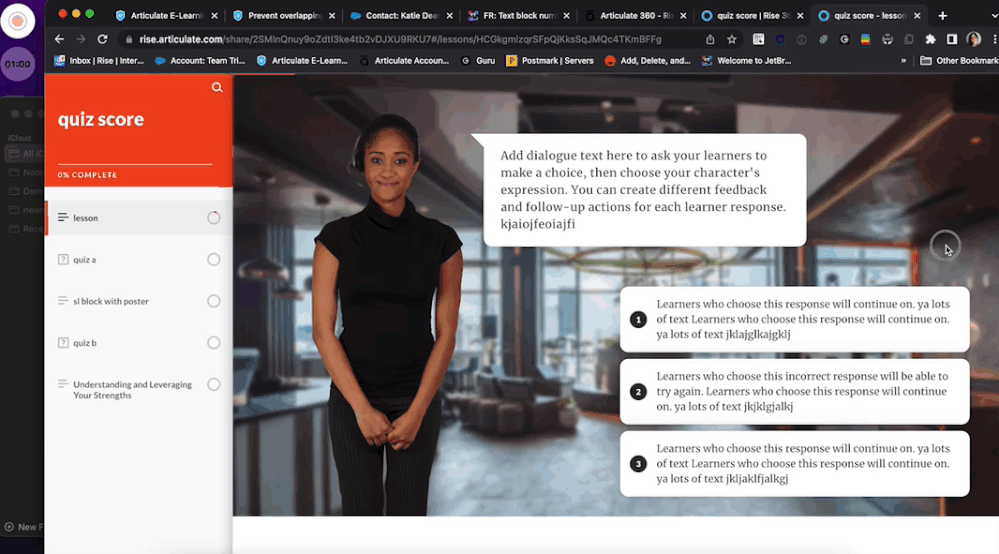Viewport: 999px width, 554px height.
Task: Open quiz a in the sidebar
Action: point(139,259)
